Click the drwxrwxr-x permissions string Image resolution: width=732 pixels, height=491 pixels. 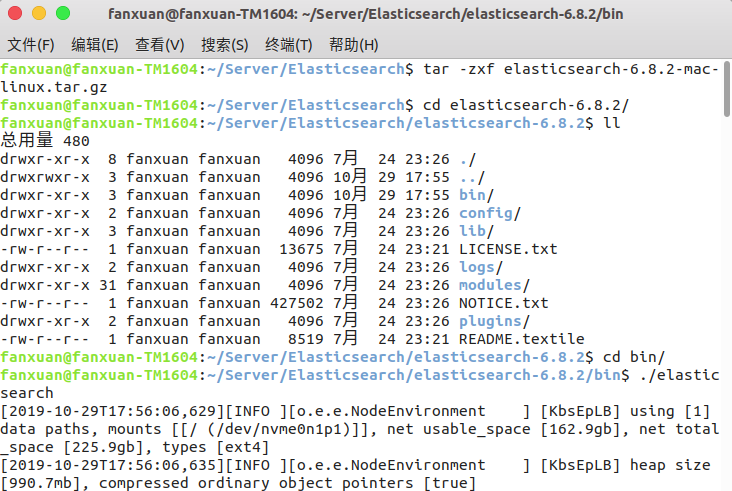(x=45, y=177)
